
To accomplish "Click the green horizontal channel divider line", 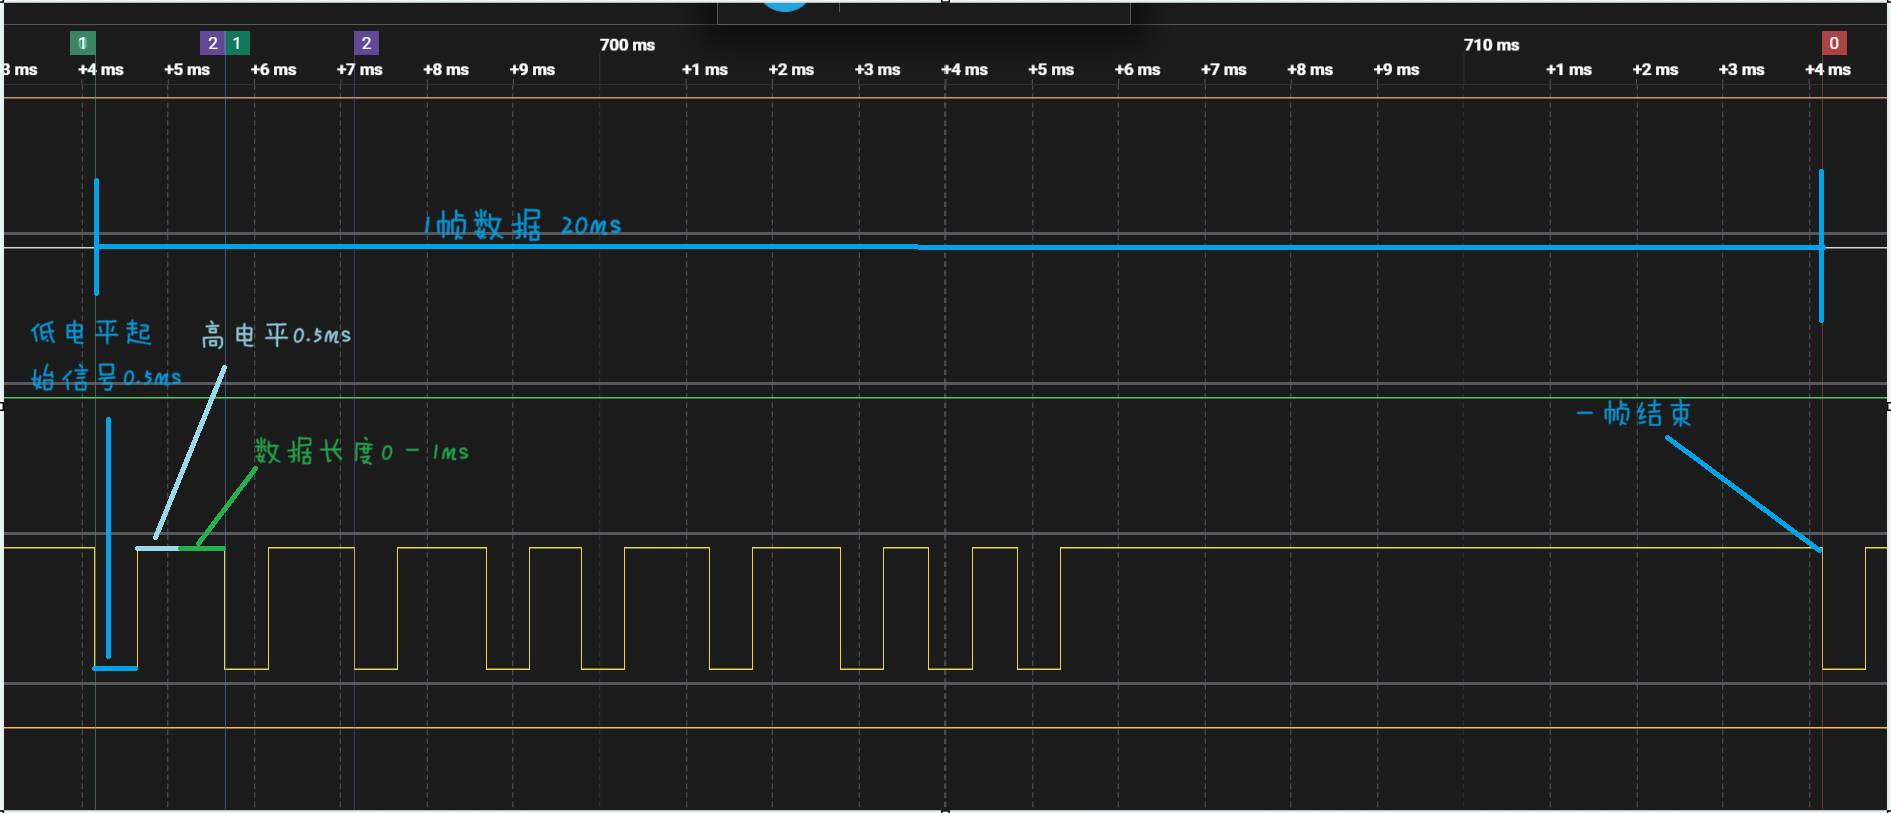I will tap(945, 398).
